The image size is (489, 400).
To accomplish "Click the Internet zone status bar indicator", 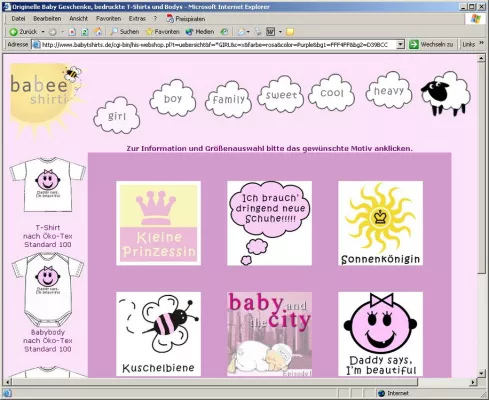I will (x=393, y=393).
